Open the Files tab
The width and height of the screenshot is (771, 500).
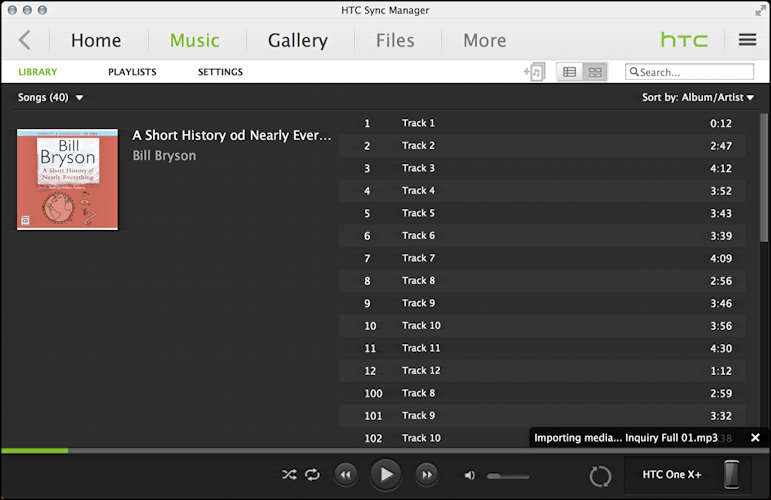point(395,40)
